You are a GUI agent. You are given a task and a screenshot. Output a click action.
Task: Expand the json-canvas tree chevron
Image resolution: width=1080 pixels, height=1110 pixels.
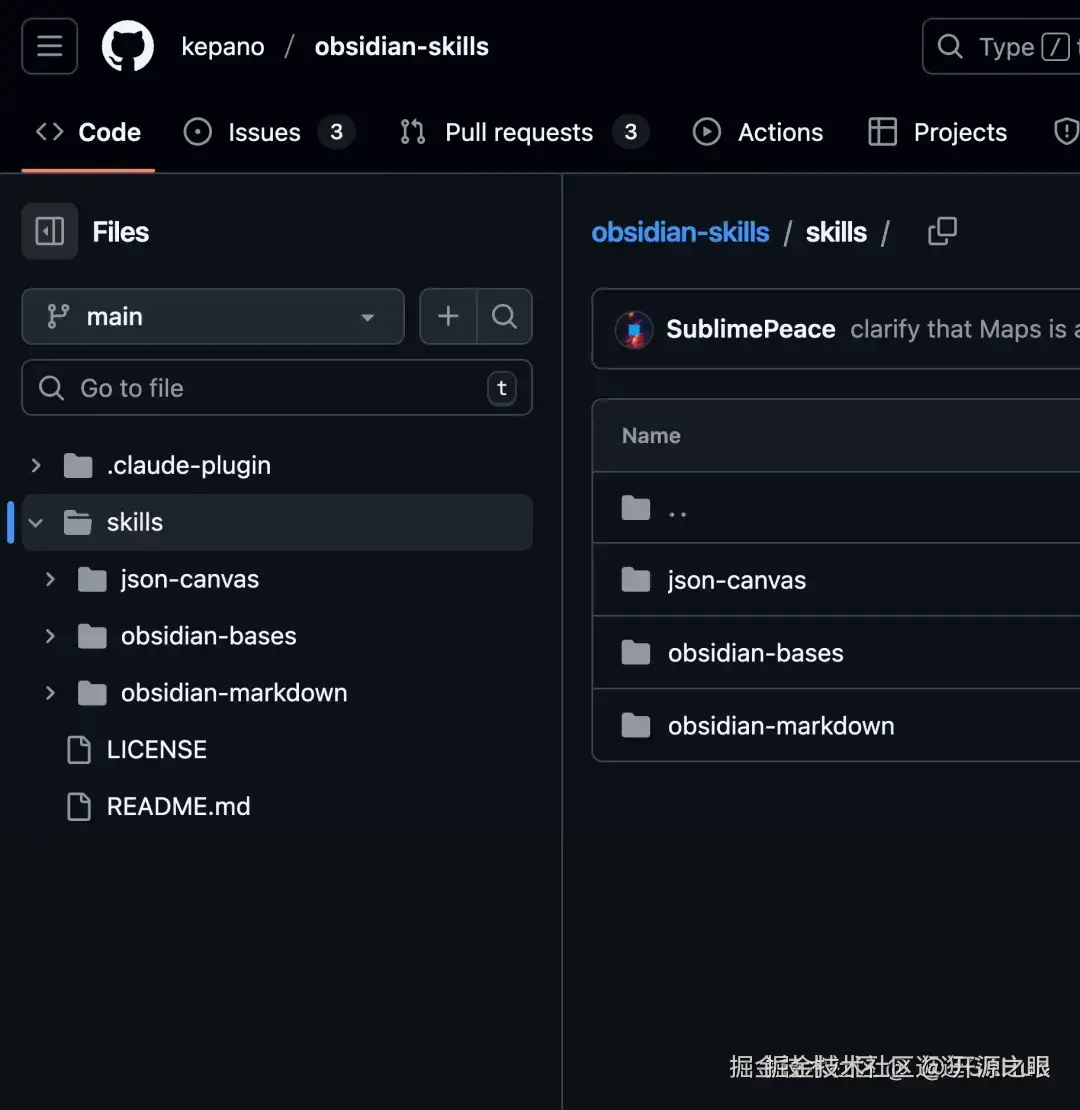coord(50,580)
